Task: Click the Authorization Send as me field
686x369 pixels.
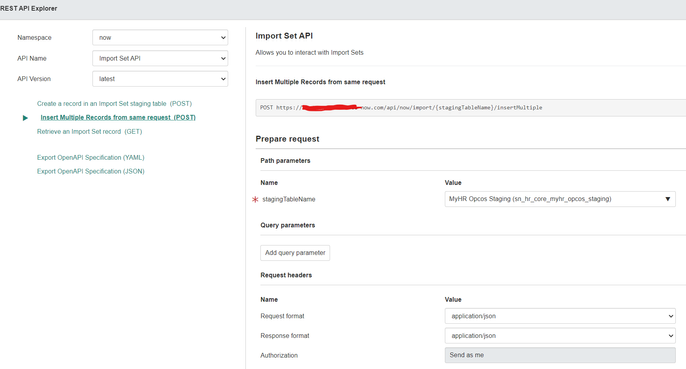Action: (x=560, y=355)
